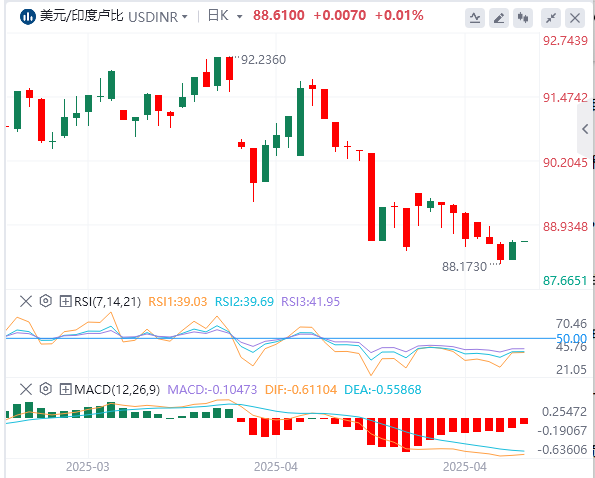Click the RSI 50.00 level label
The width and height of the screenshot is (595, 478).
point(571,338)
